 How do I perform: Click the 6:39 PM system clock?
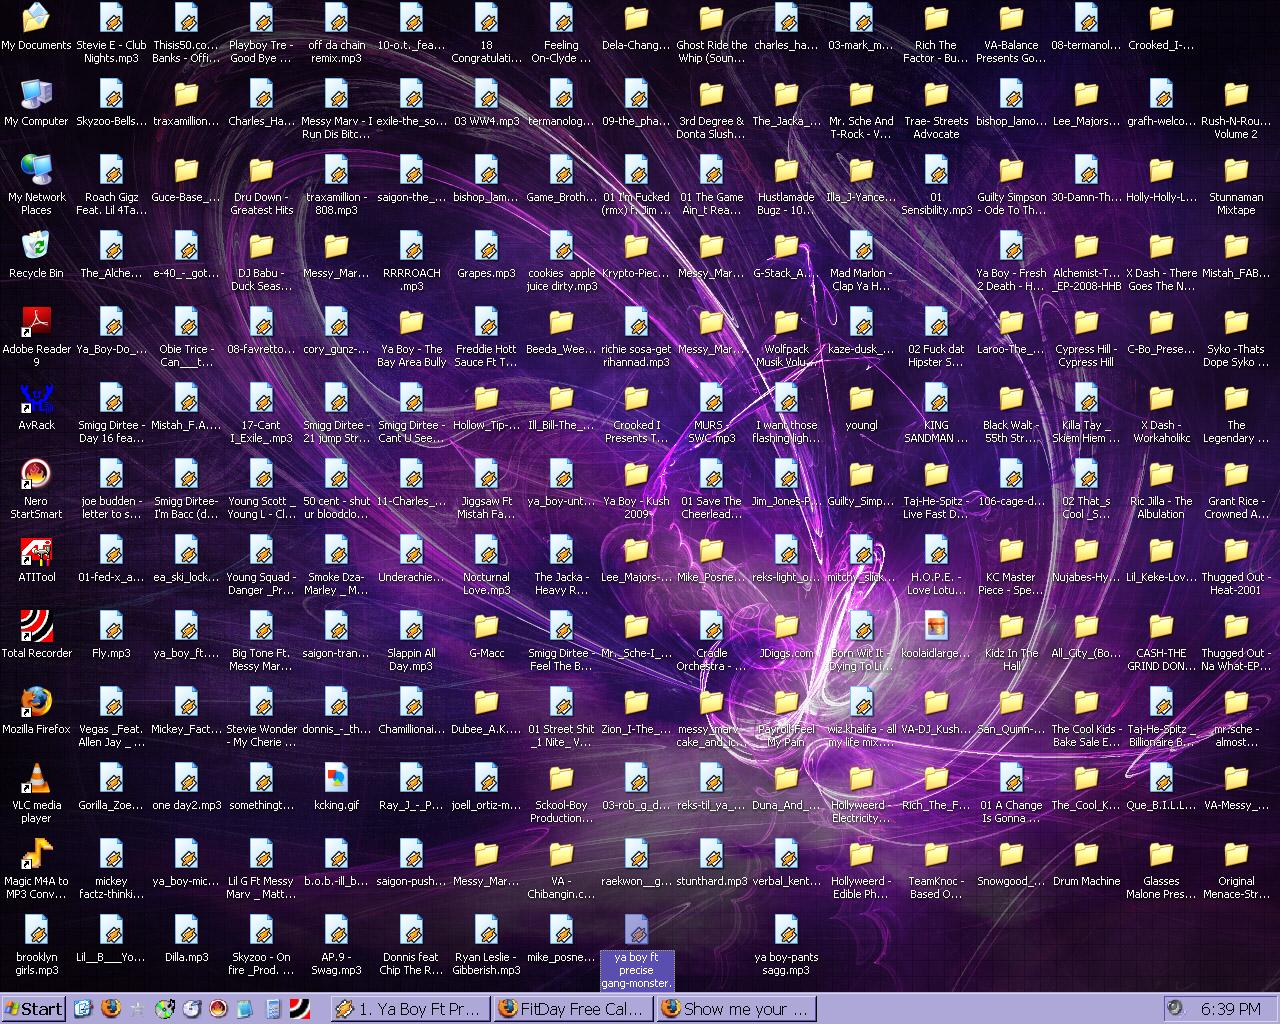tap(1230, 1009)
